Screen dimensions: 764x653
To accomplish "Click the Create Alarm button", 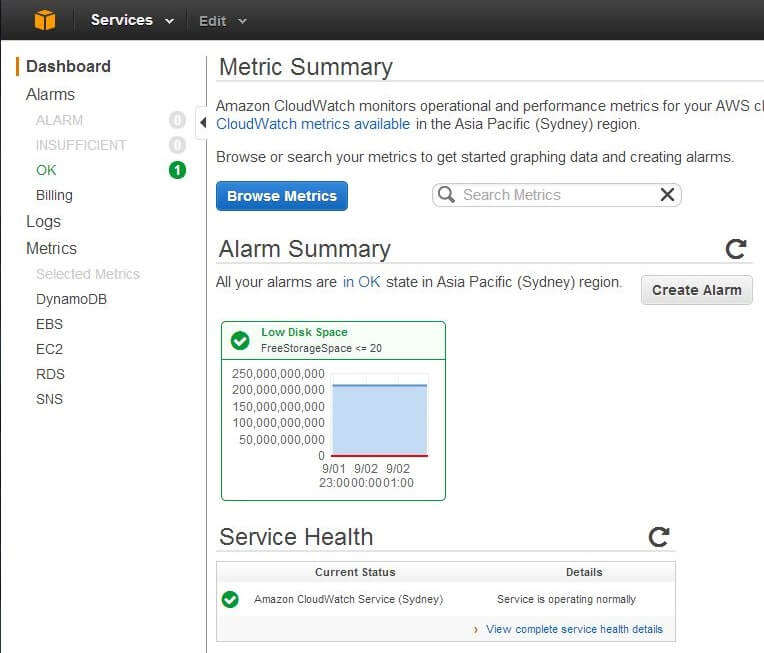I will pos(696,290).
